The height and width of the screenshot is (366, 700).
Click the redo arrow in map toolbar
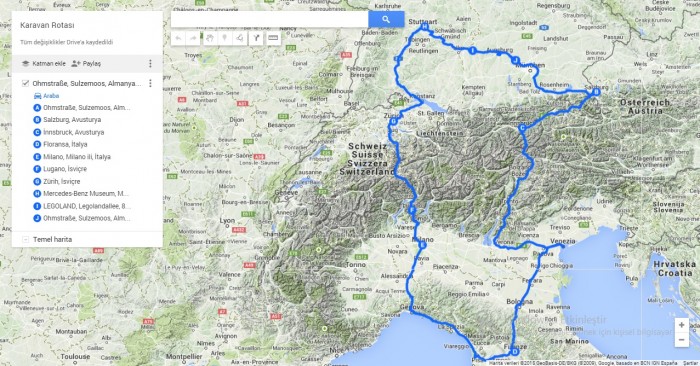[193, 38]
